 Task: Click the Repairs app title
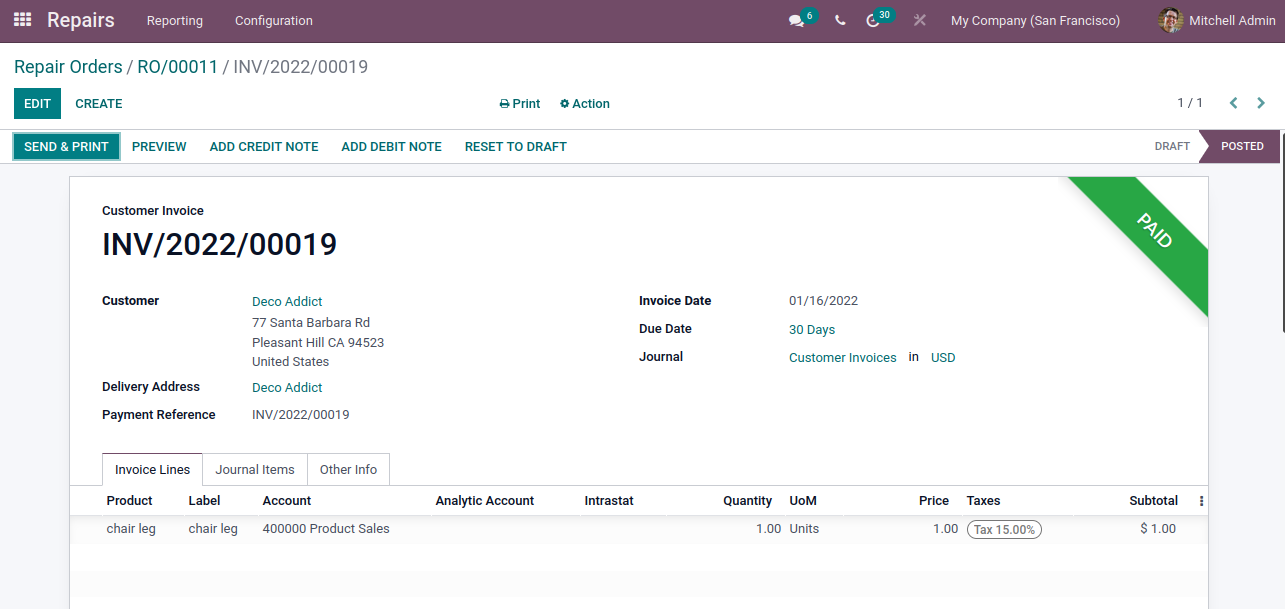click(x=81, y=20)
